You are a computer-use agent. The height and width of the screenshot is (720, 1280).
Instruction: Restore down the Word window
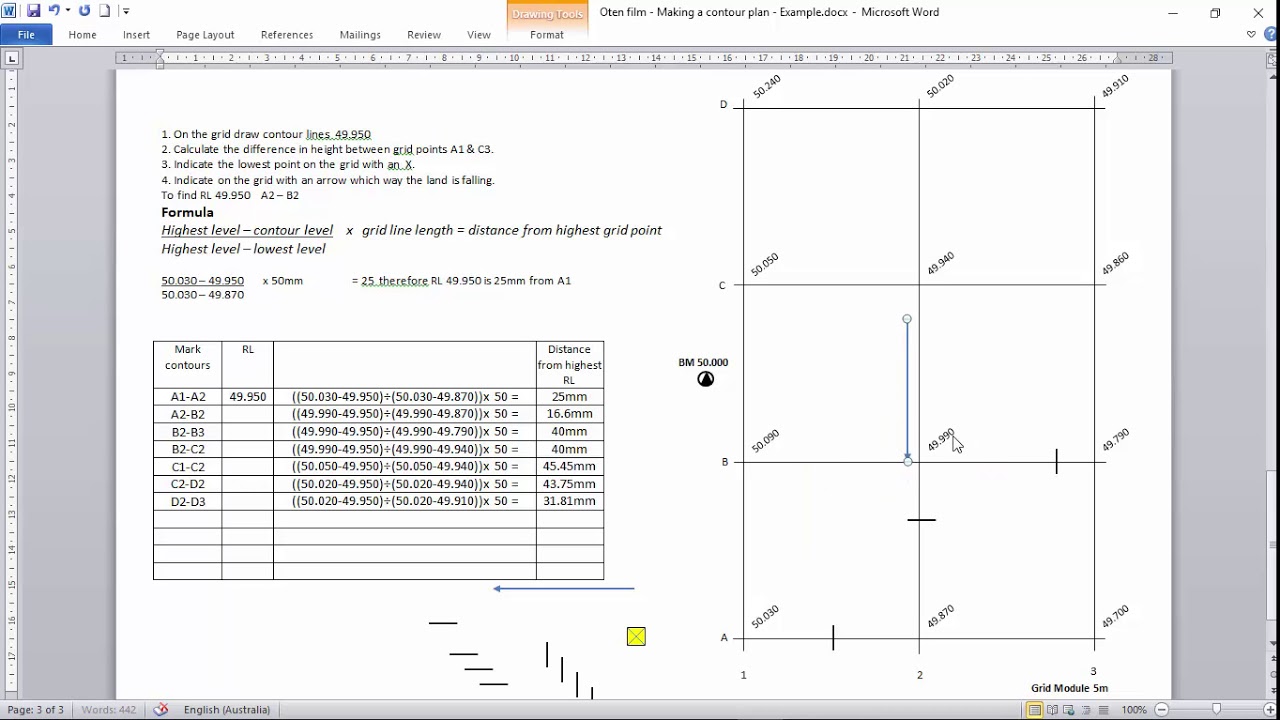[x=1215, y=13]
